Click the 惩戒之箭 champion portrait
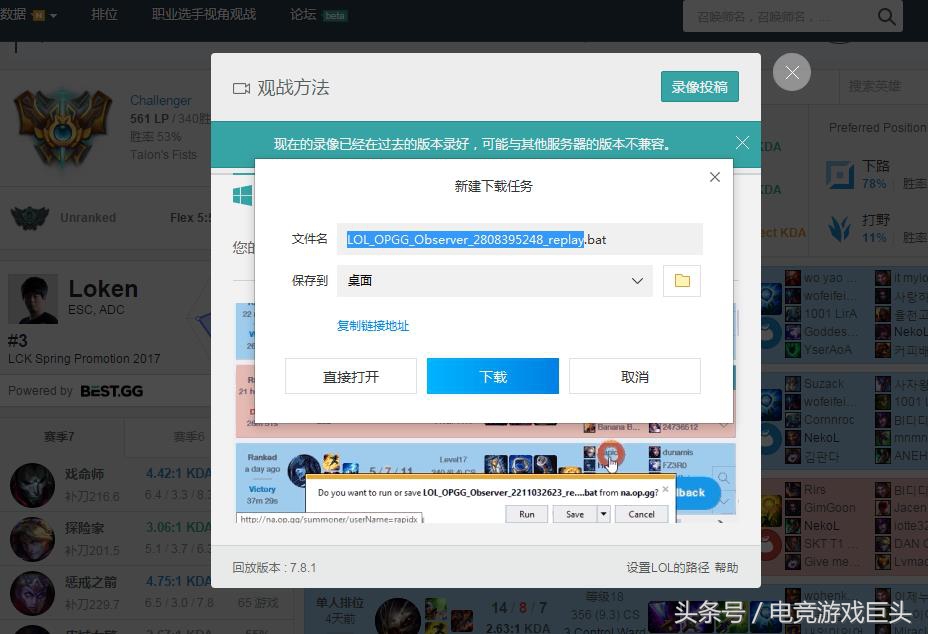This screenshot has height=634, width=928. click(30, 590)
